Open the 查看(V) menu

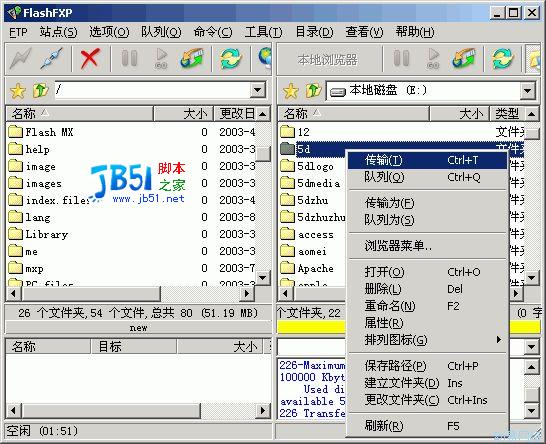tap(364, 32)
